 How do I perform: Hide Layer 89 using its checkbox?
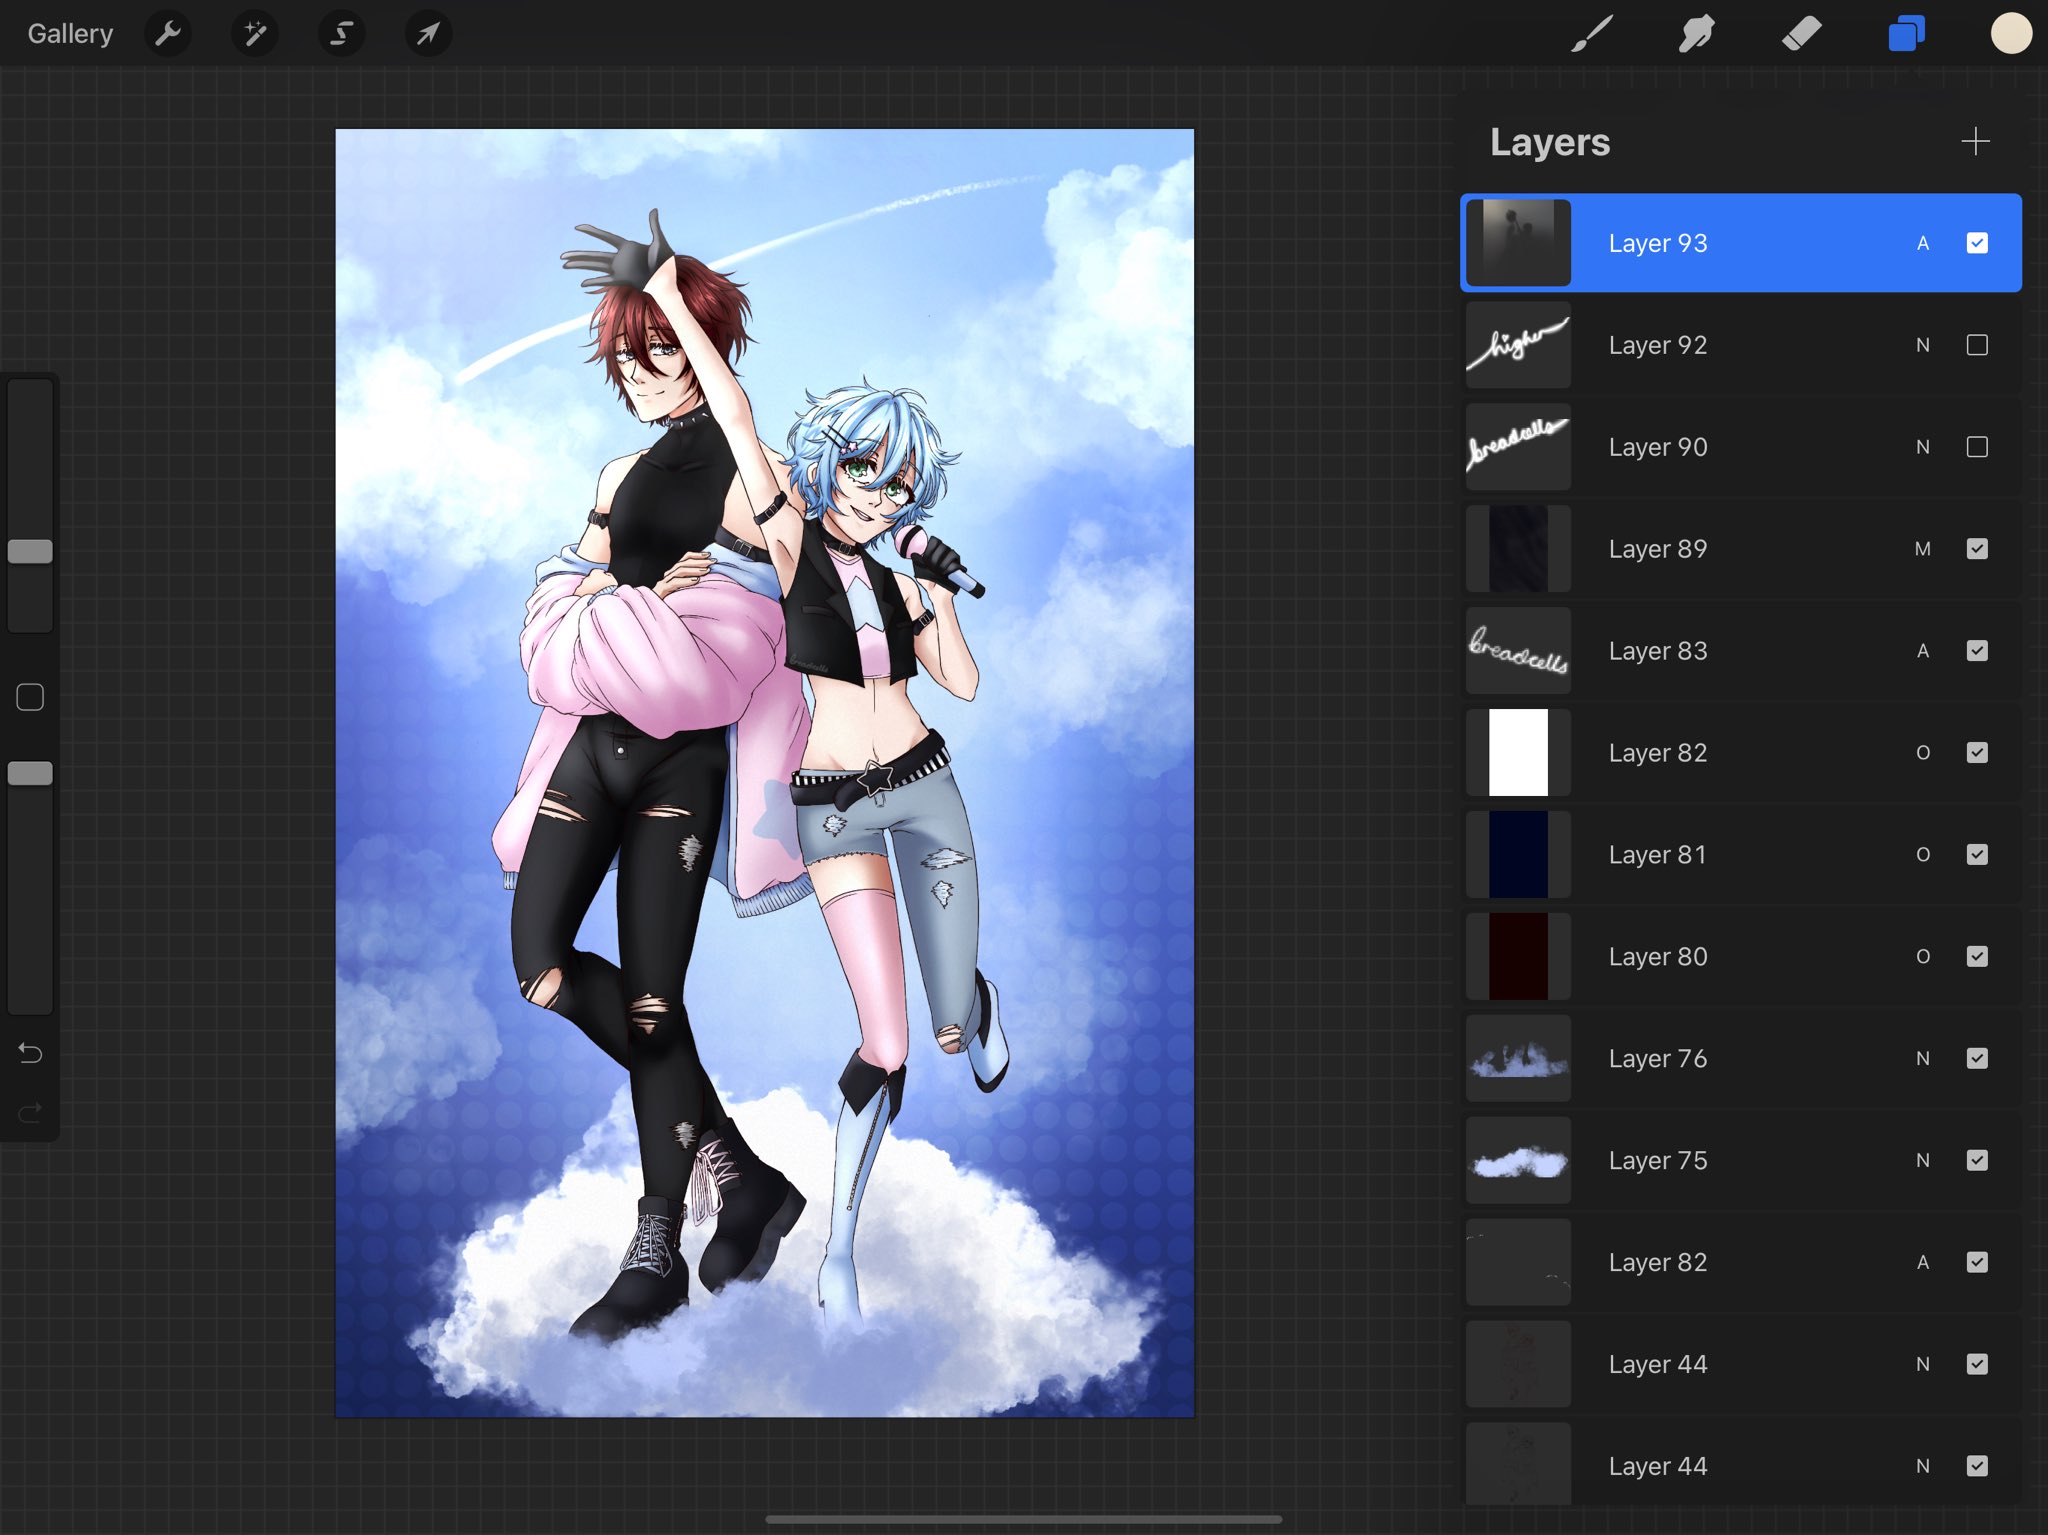(x=1976, y=549)
